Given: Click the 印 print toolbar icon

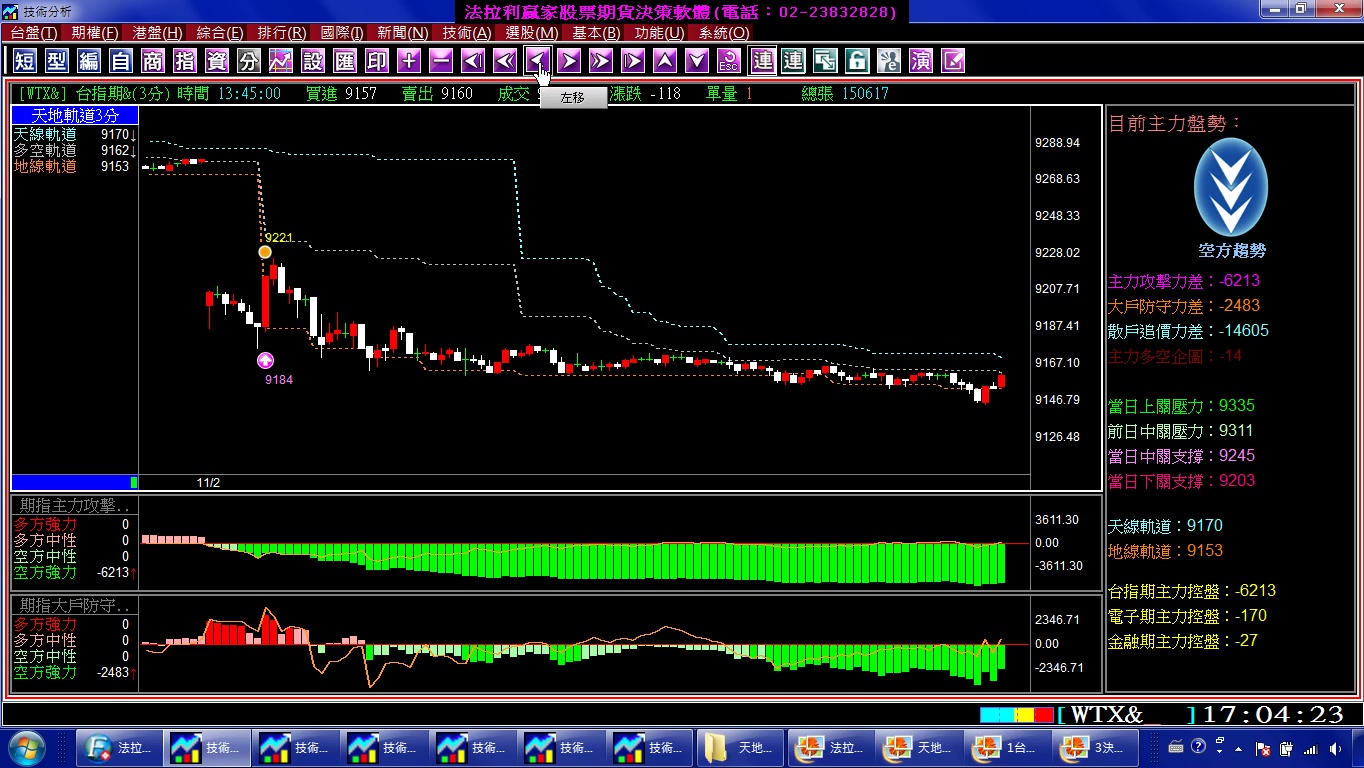Looking at the screenshot, I should pyautogui.click(x=377, y=61).
